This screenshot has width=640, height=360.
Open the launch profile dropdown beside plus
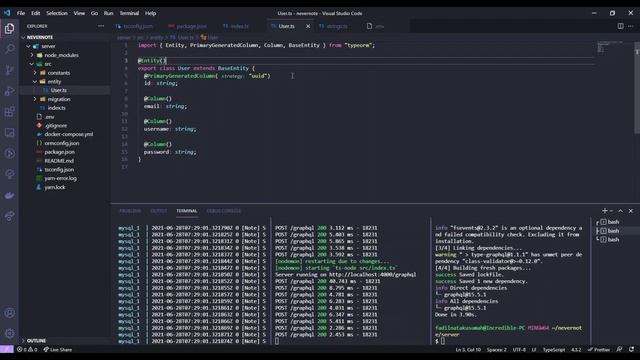pos(611,211)
